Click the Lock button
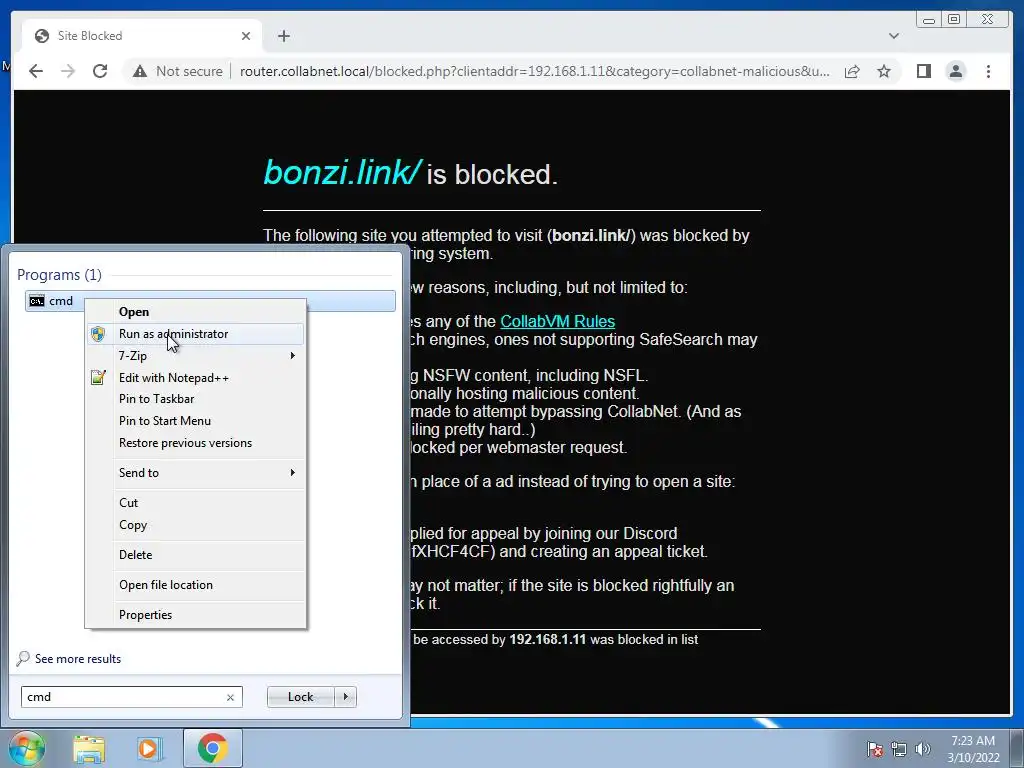 [x=300, y=697]
